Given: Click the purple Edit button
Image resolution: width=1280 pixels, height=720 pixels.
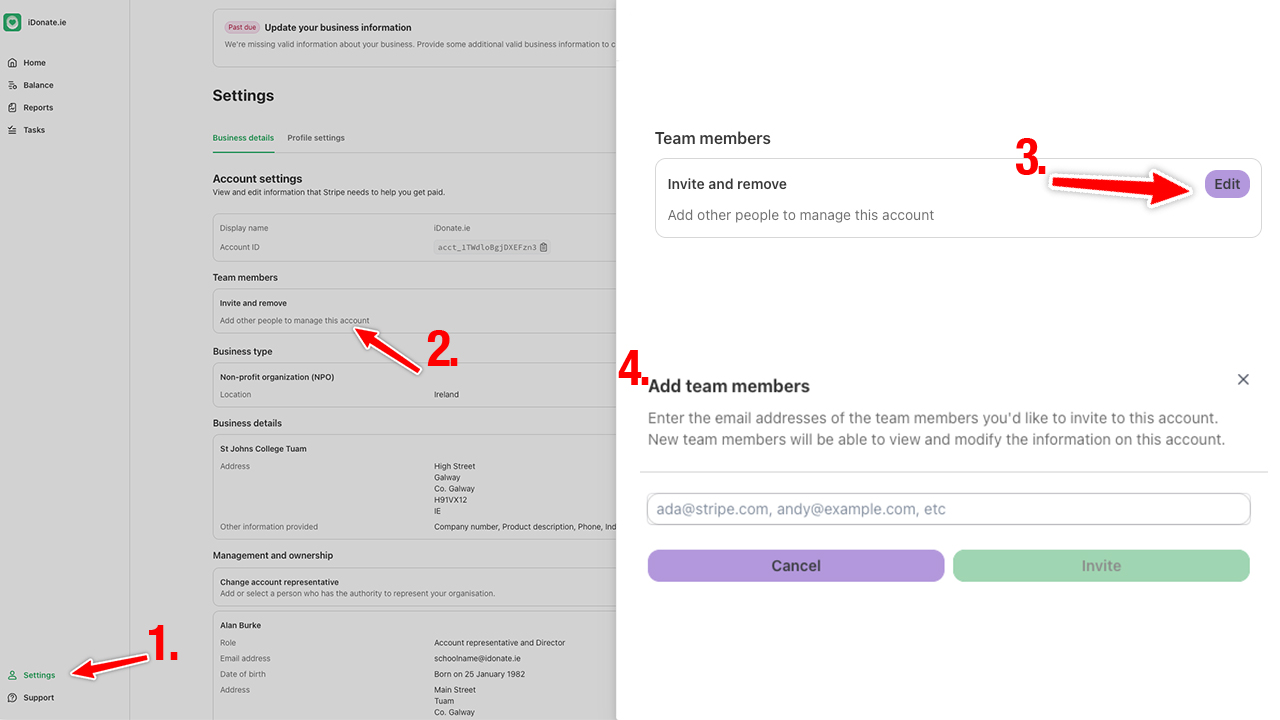Looking at the screenshot, I should (1227, 184).
